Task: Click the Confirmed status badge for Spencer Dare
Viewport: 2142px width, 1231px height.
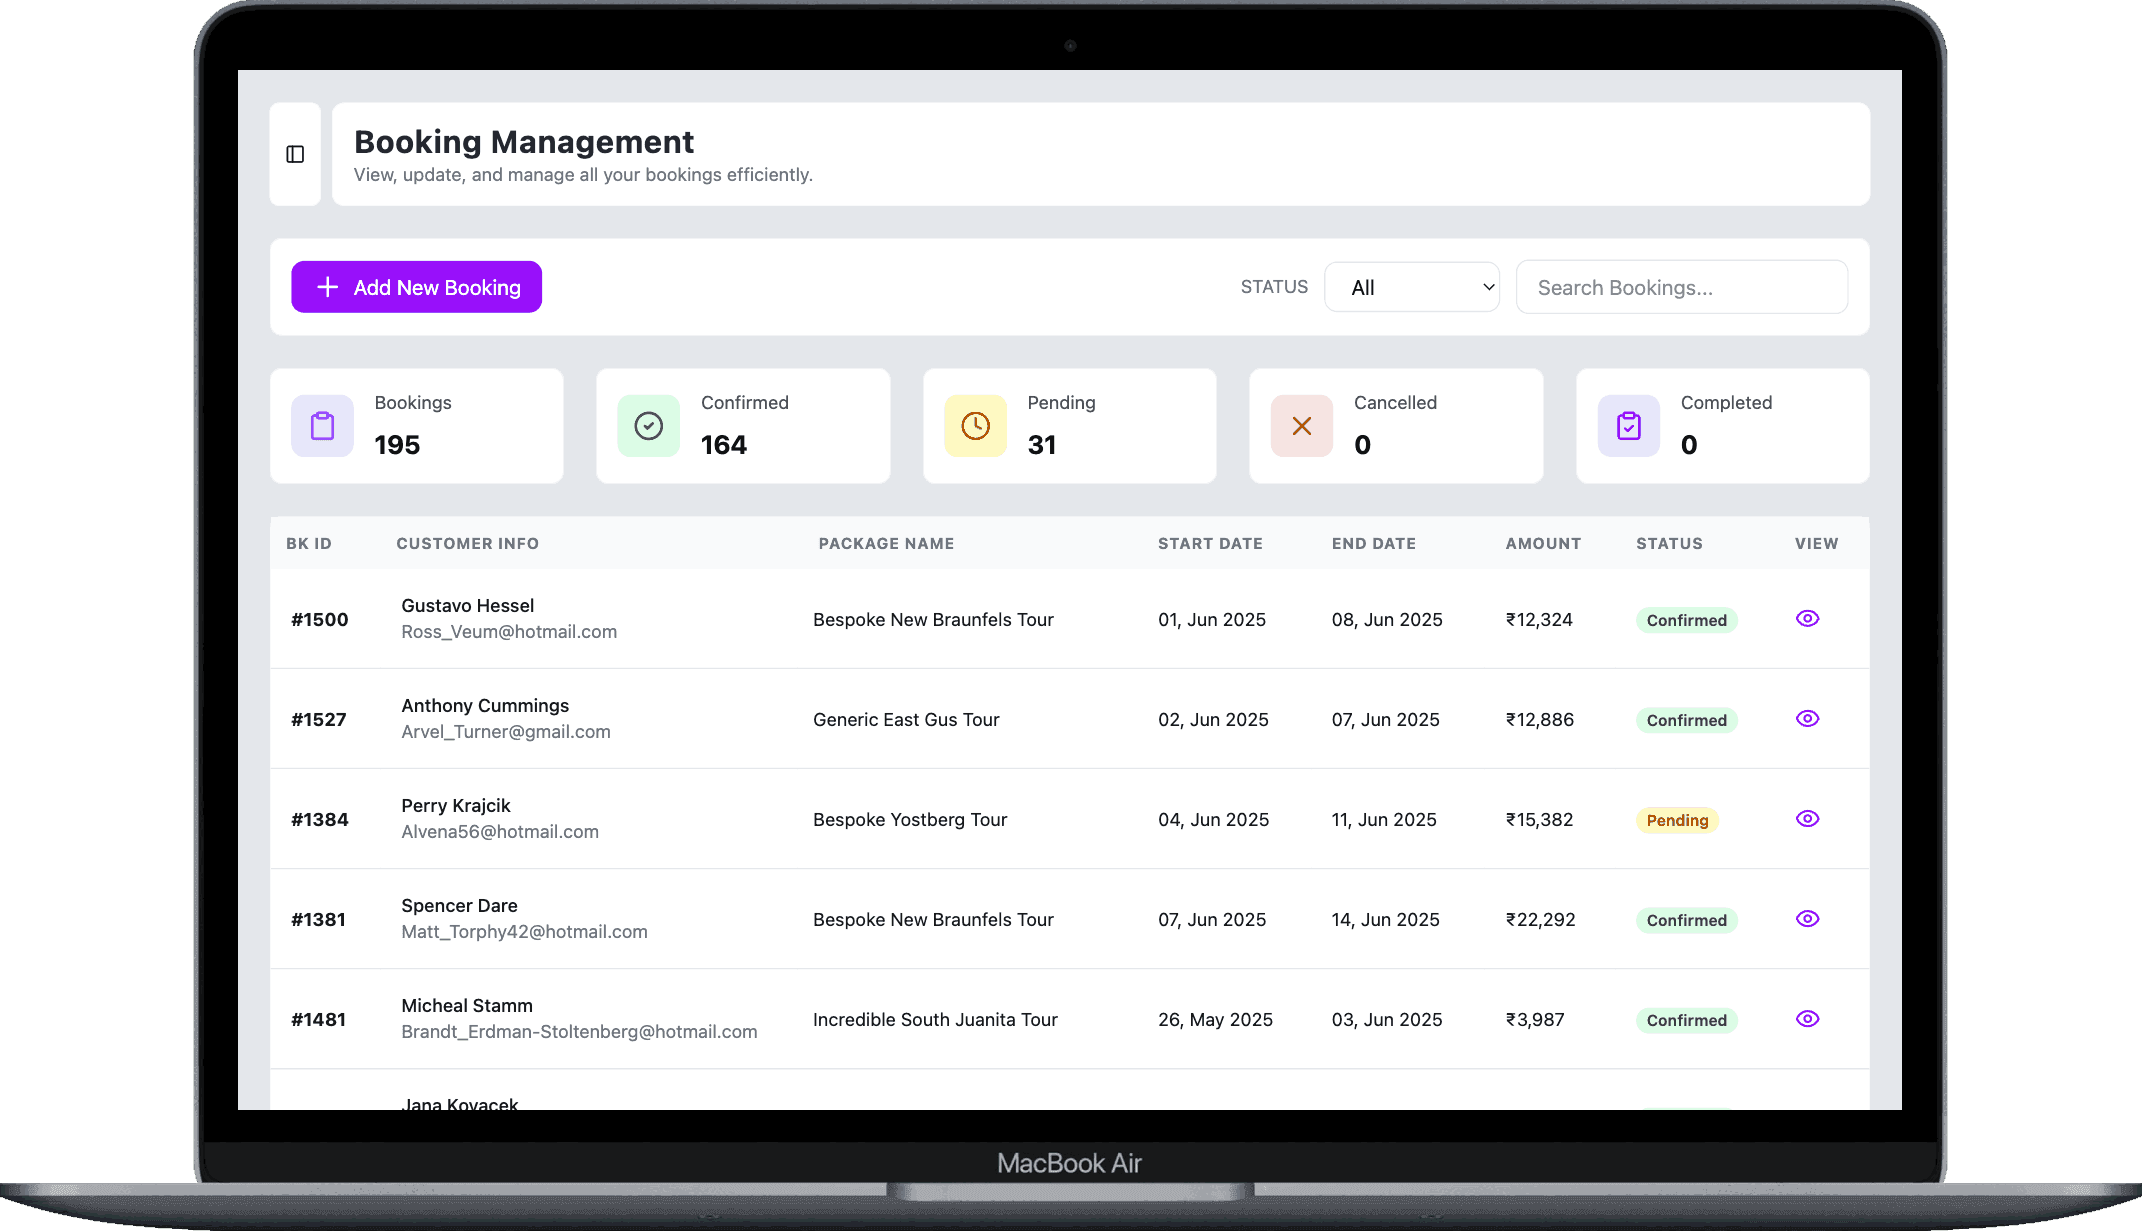Action: [x=1686, y=919]
